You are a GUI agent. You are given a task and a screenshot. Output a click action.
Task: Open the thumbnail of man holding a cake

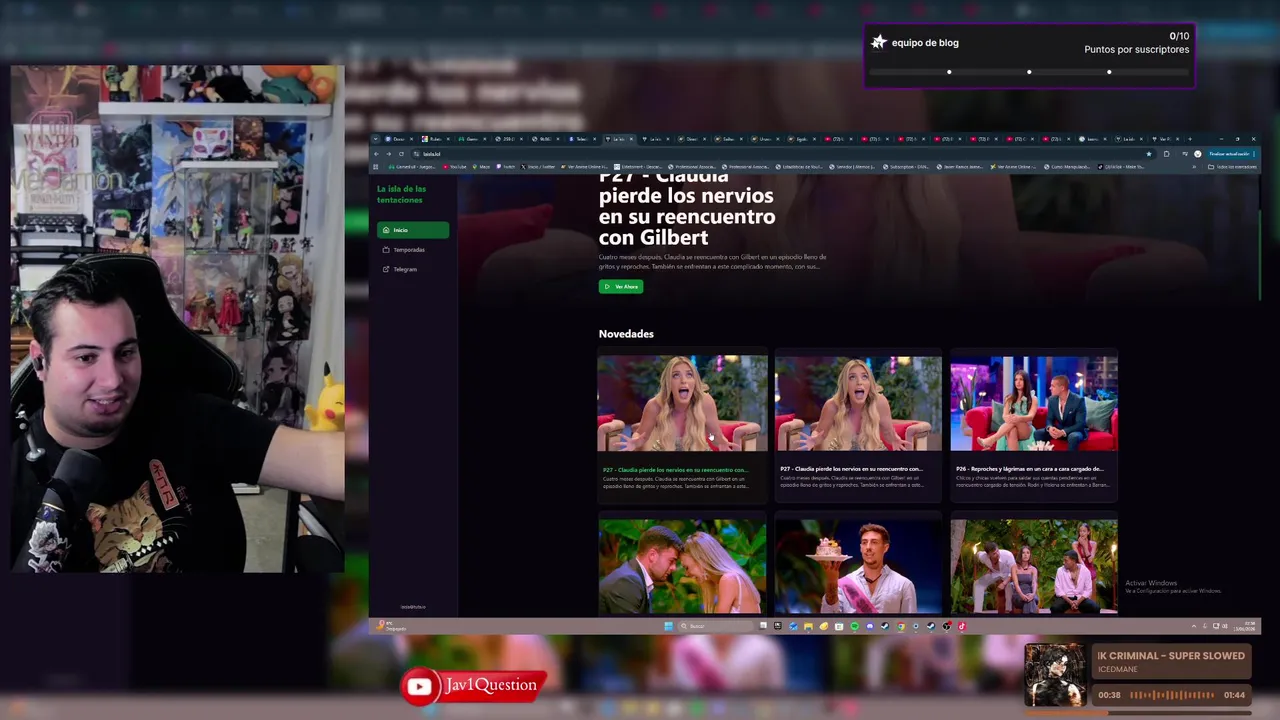(858, 565)
